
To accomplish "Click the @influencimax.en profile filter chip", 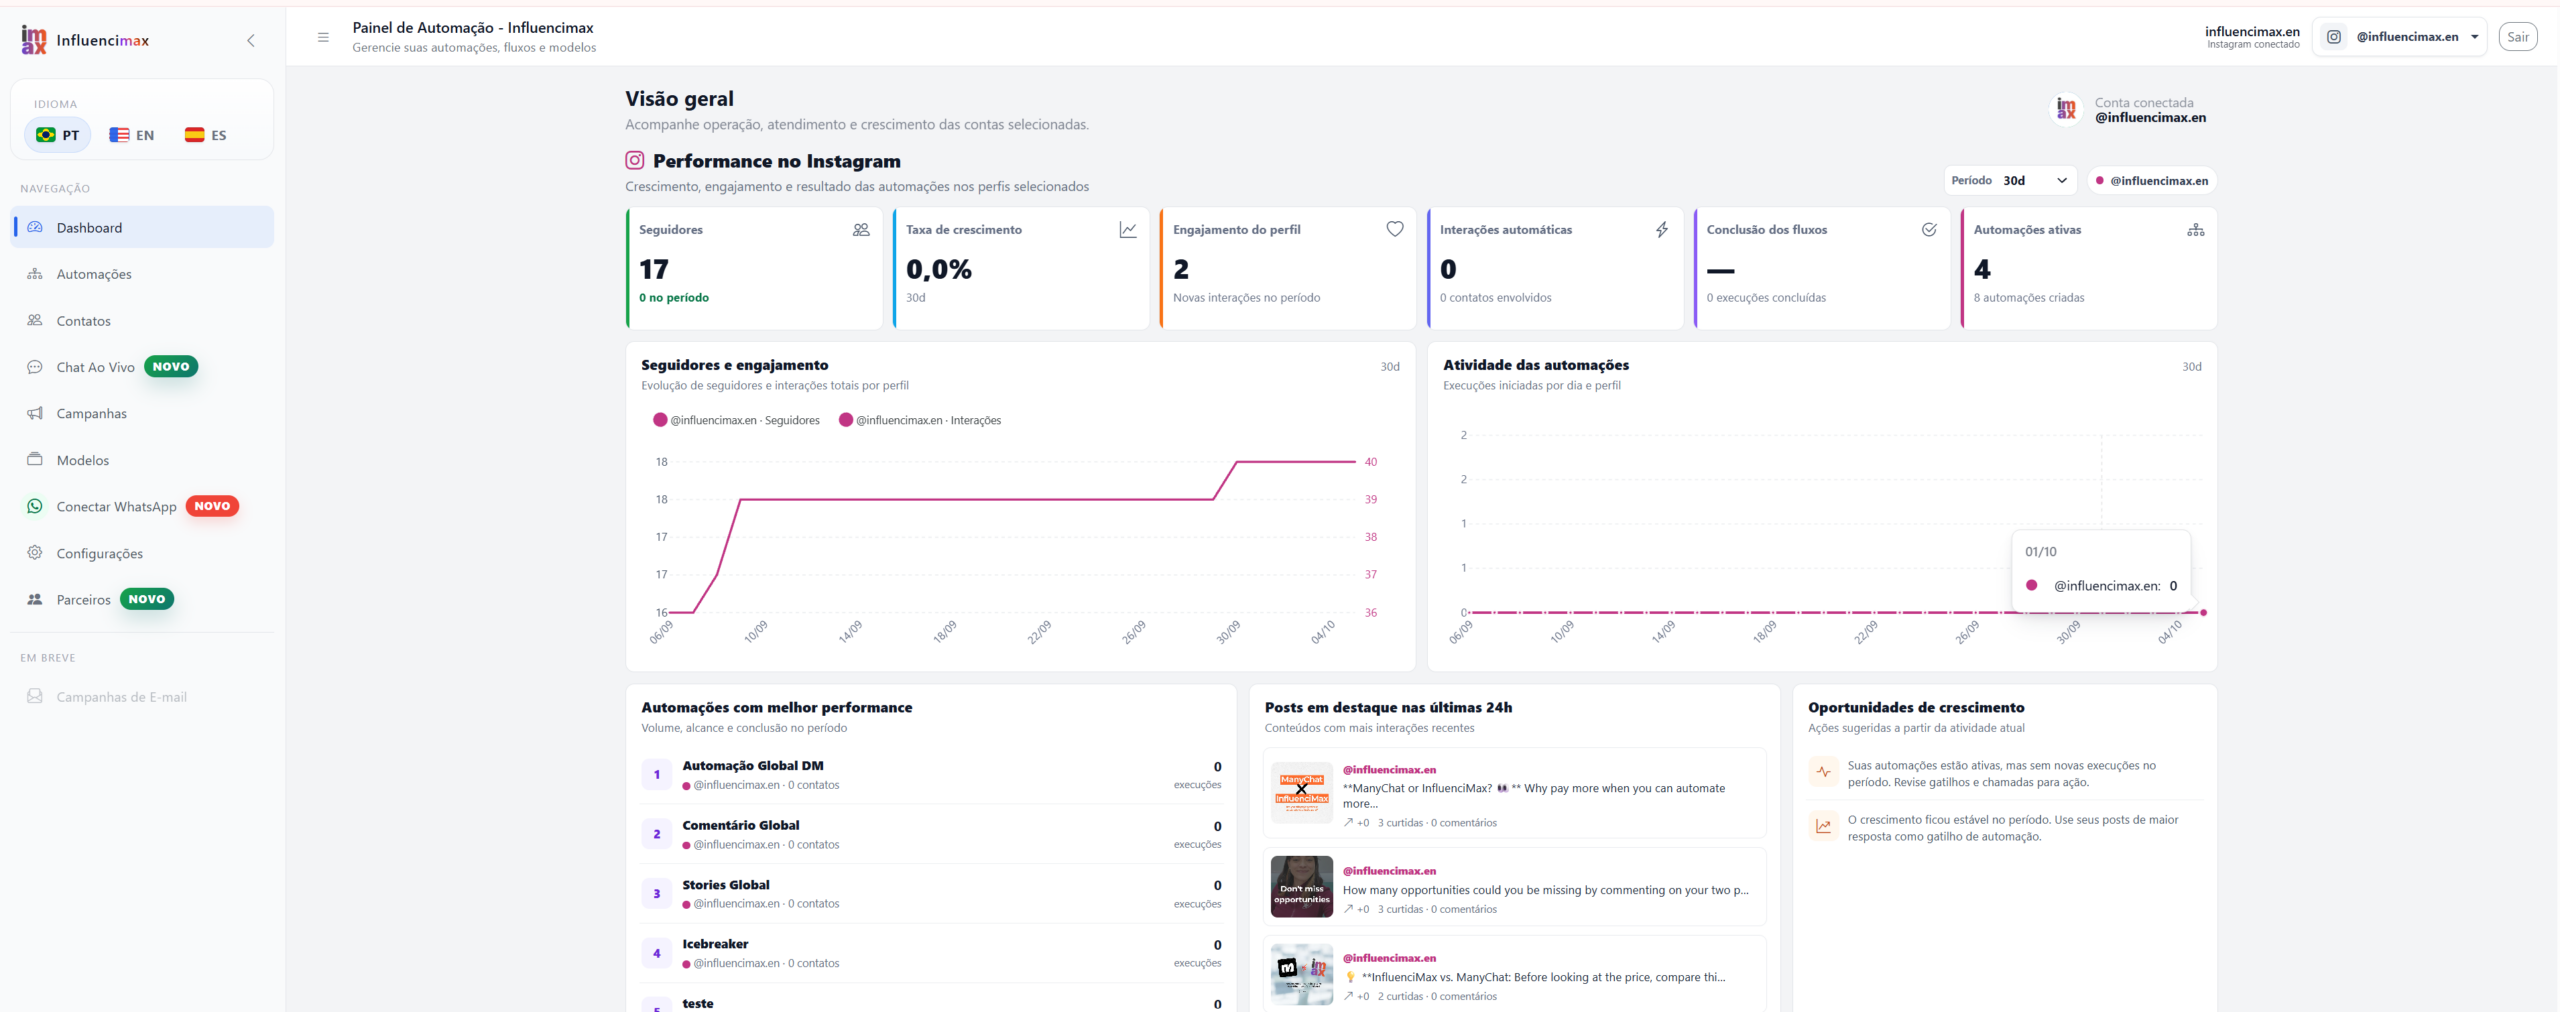I will point(2151,181).
